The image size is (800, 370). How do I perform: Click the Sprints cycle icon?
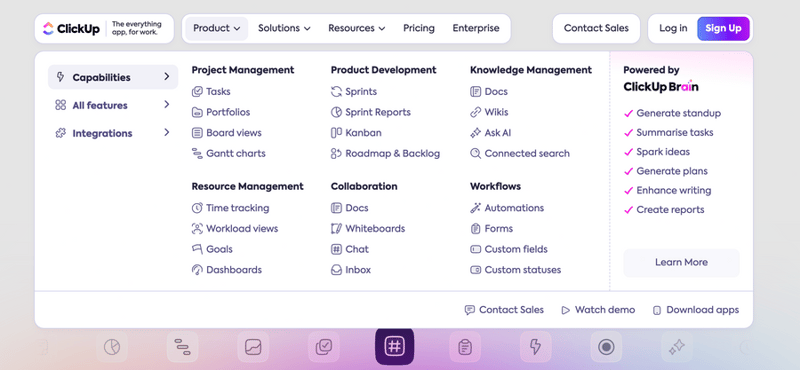point(336,92)
